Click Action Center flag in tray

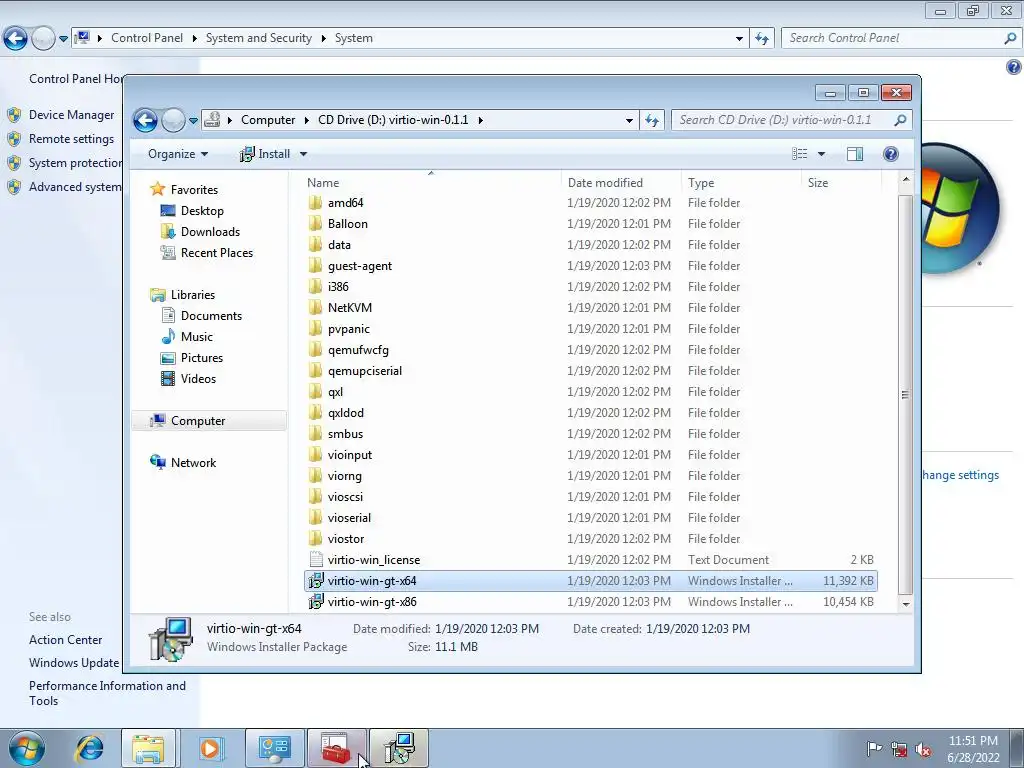874,749
